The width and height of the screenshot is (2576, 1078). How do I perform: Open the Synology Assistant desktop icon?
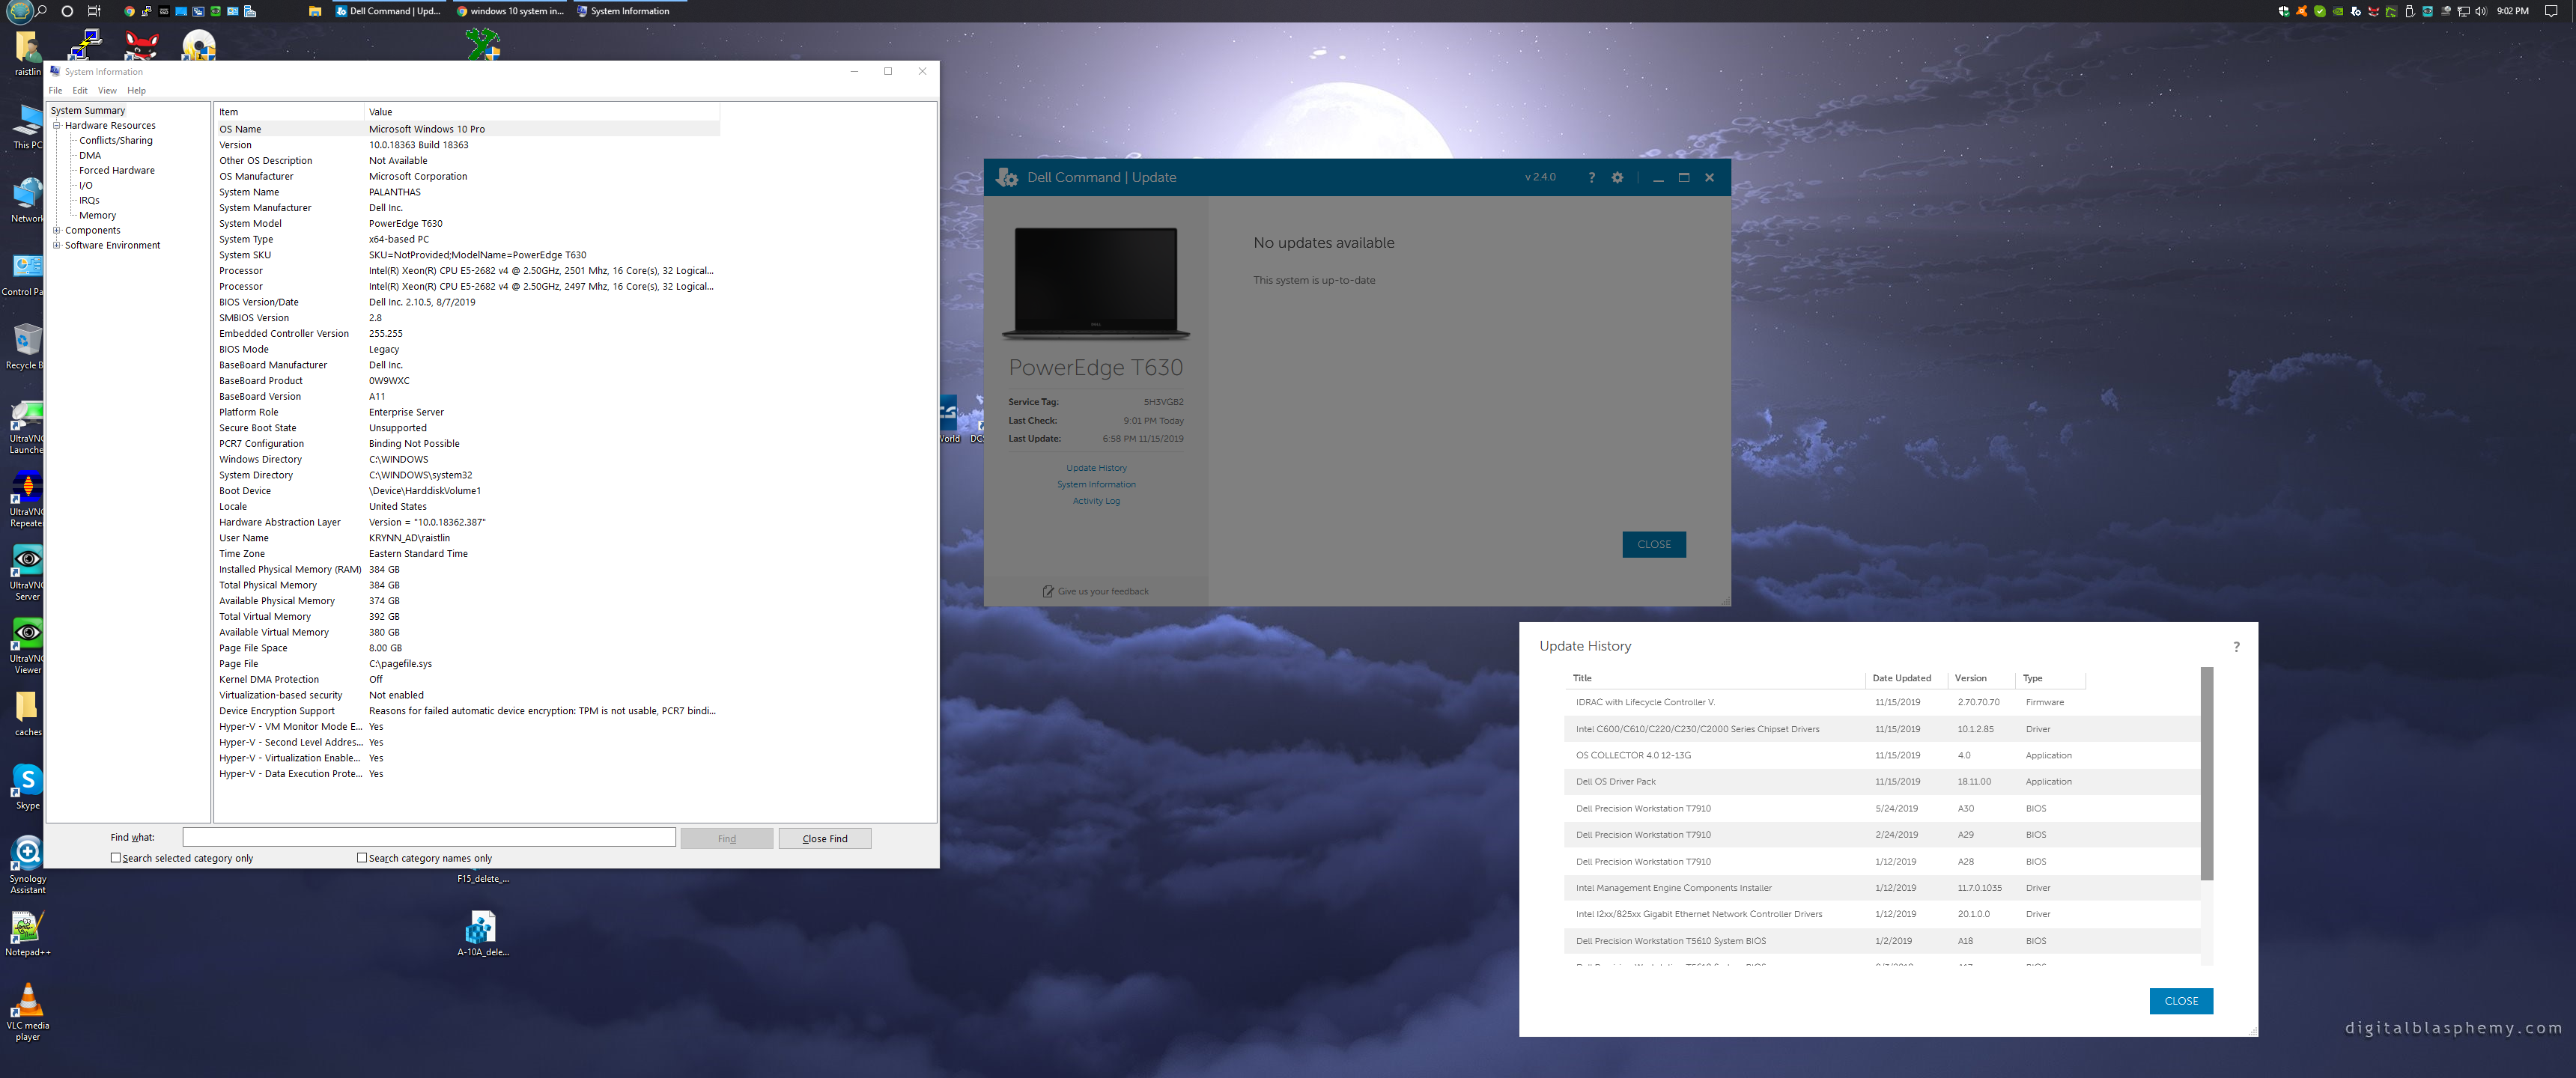(x=27, y=853)
